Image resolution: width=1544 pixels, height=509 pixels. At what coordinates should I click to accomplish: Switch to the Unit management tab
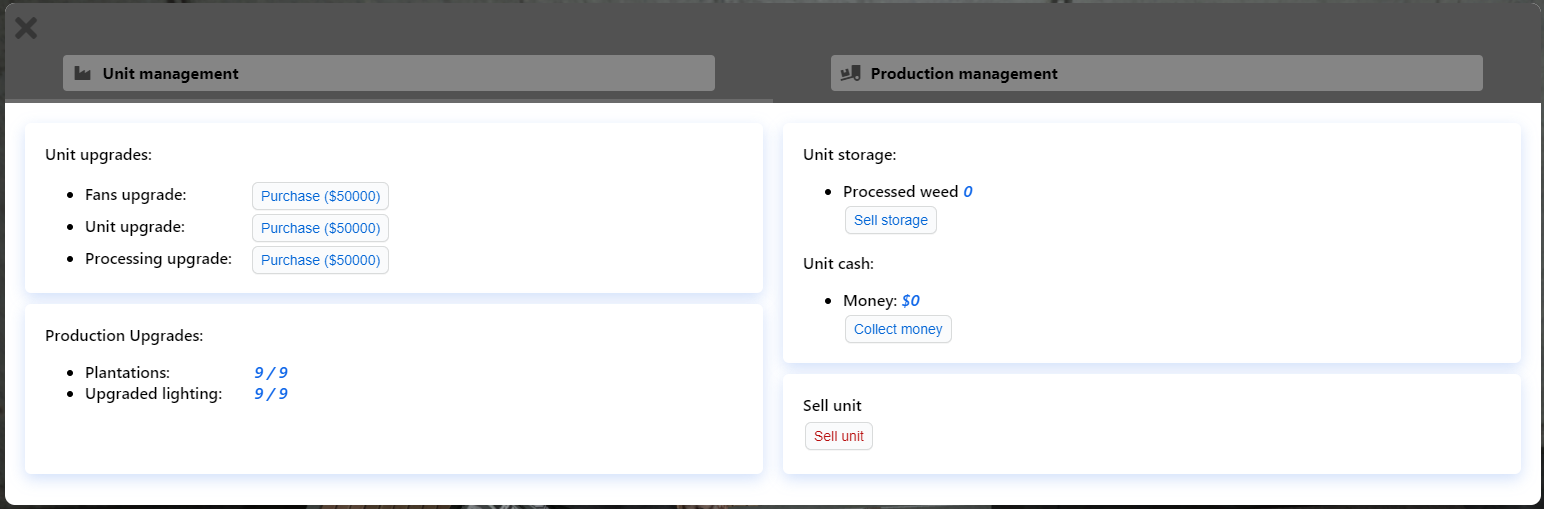(x=388, y=73)
